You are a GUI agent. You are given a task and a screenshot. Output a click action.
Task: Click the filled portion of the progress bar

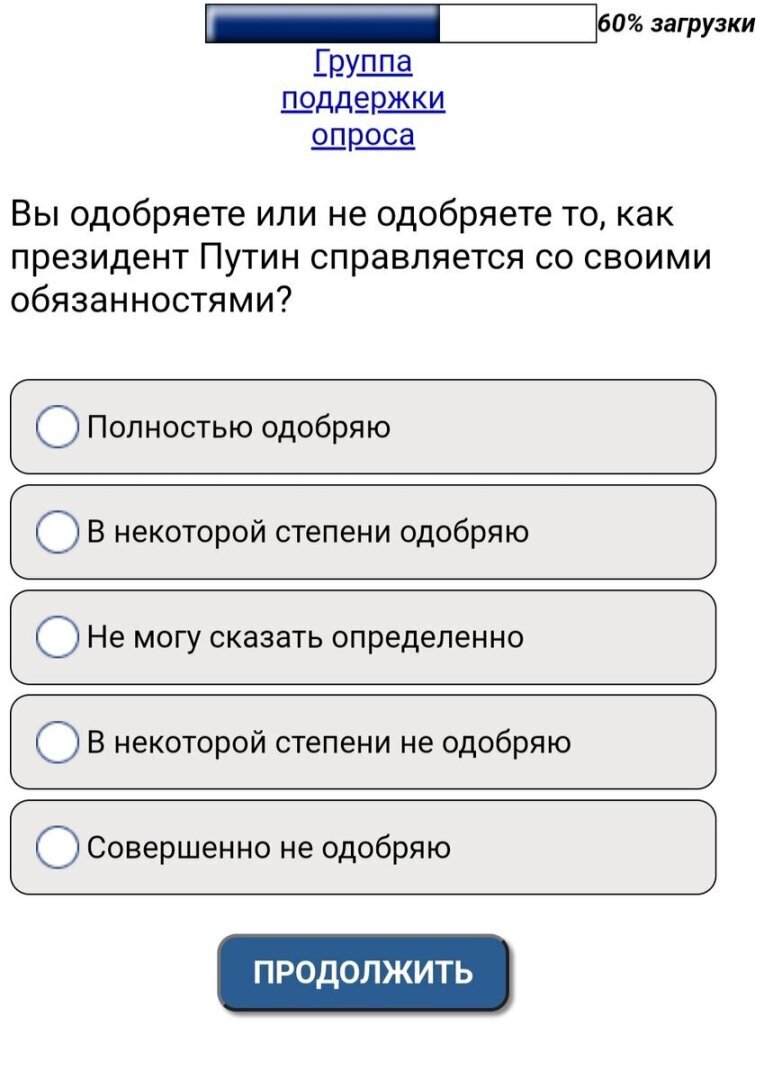pos(320,24)
